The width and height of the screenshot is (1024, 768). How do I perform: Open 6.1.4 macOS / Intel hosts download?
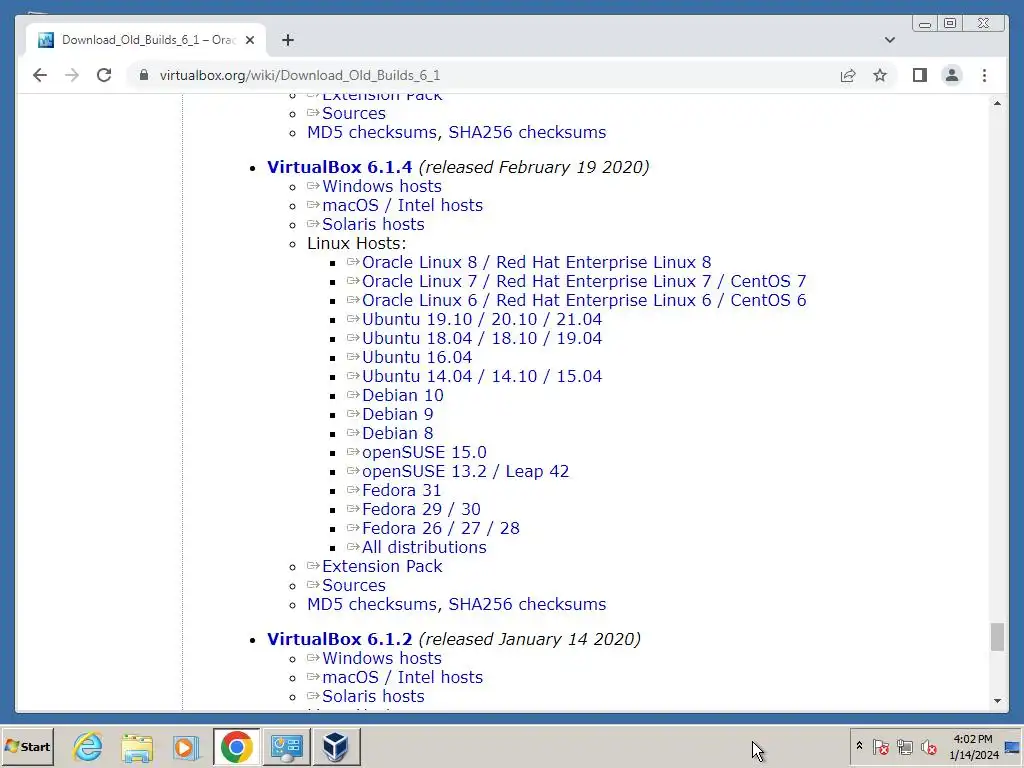point(402,205)
